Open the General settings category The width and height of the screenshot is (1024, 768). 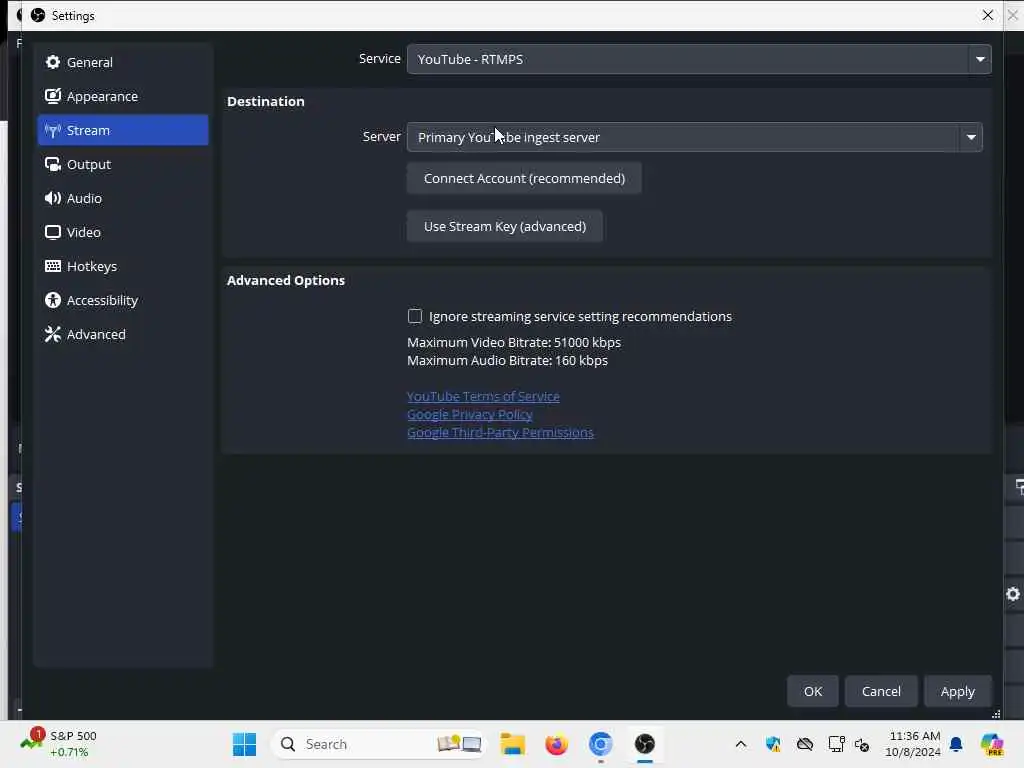[123, 62]
